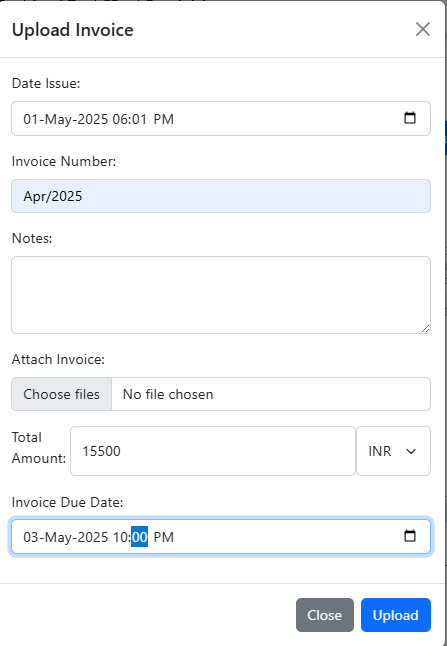Focus the Total Amount field with 15500
This screenshot has width=447, height=646.
pyautogui.click(x=213, y=451)
